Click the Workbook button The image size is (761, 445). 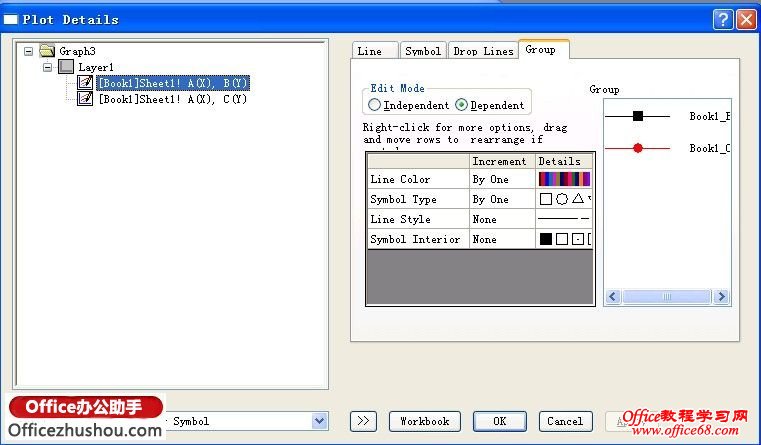coord(425,421)
